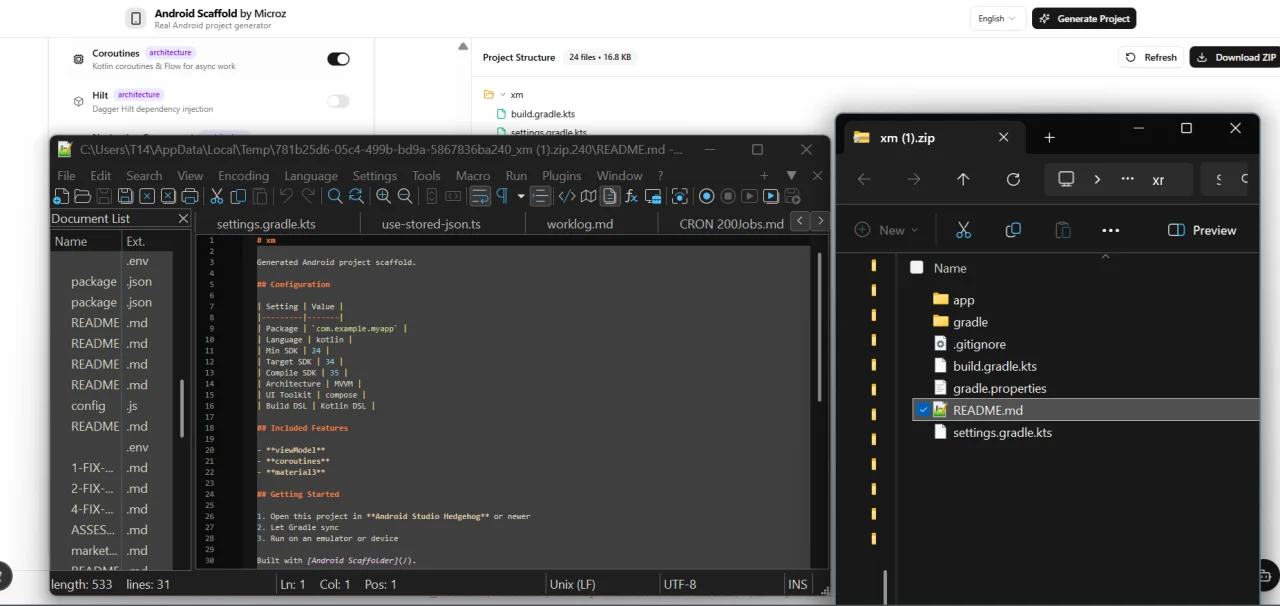Open Document Map icon in Notepad++ toolbar

588,196
